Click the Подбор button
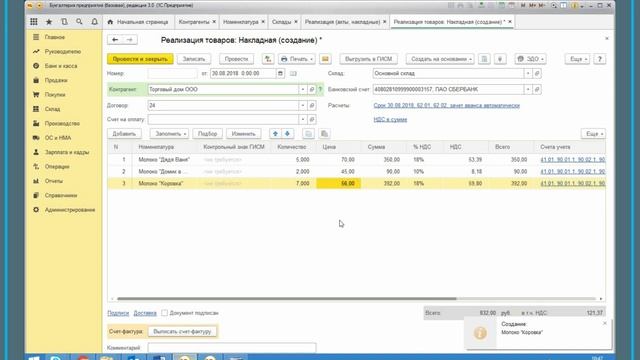 pyautogui.click(x=207, y=134)
